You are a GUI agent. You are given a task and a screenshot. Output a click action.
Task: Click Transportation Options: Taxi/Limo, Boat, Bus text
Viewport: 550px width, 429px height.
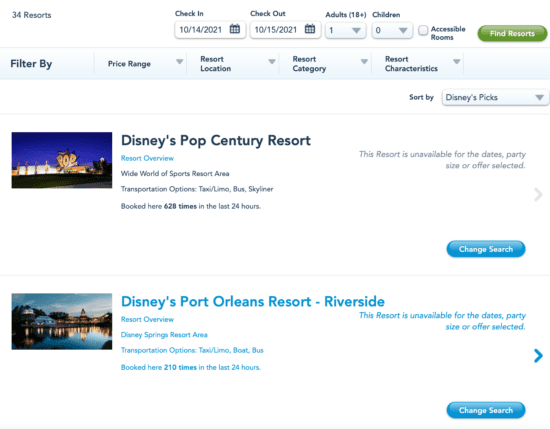tap(192, 350)
